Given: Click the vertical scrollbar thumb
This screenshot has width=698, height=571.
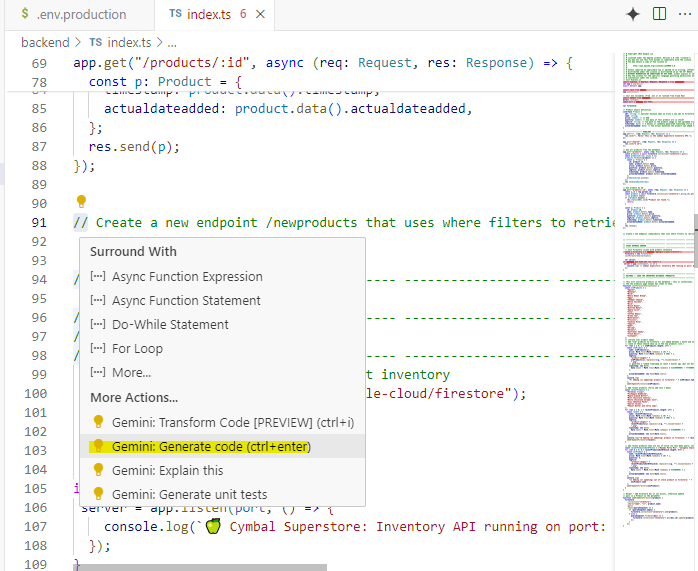Looking at the screenshot, I should point(696,239).
